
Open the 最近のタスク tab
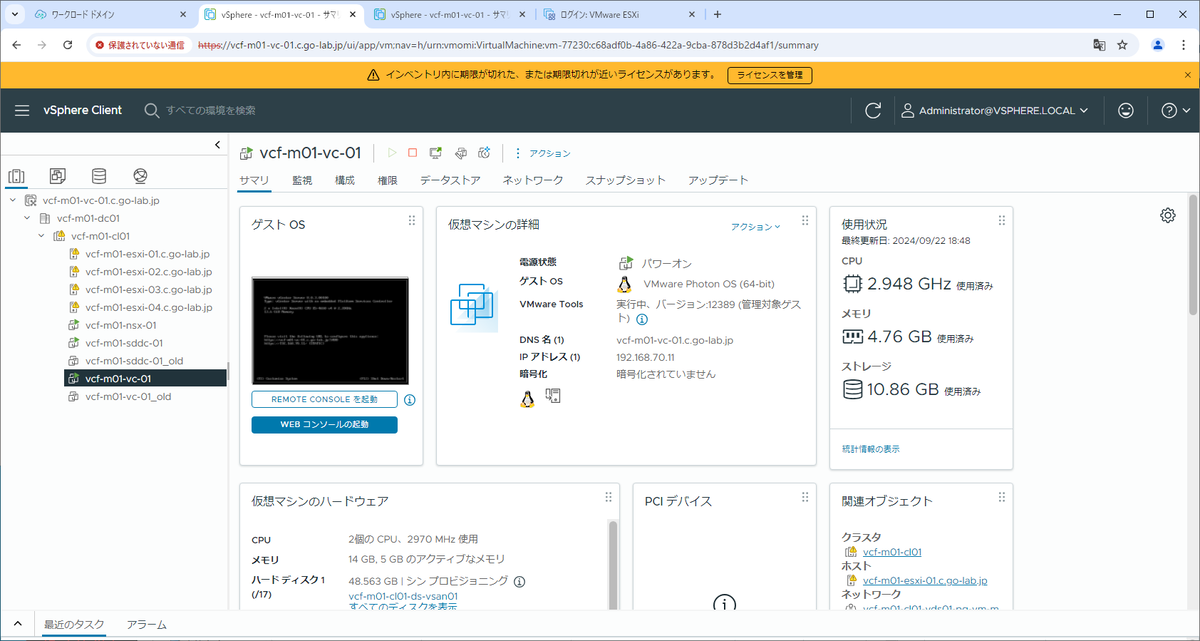pos(74,624)
